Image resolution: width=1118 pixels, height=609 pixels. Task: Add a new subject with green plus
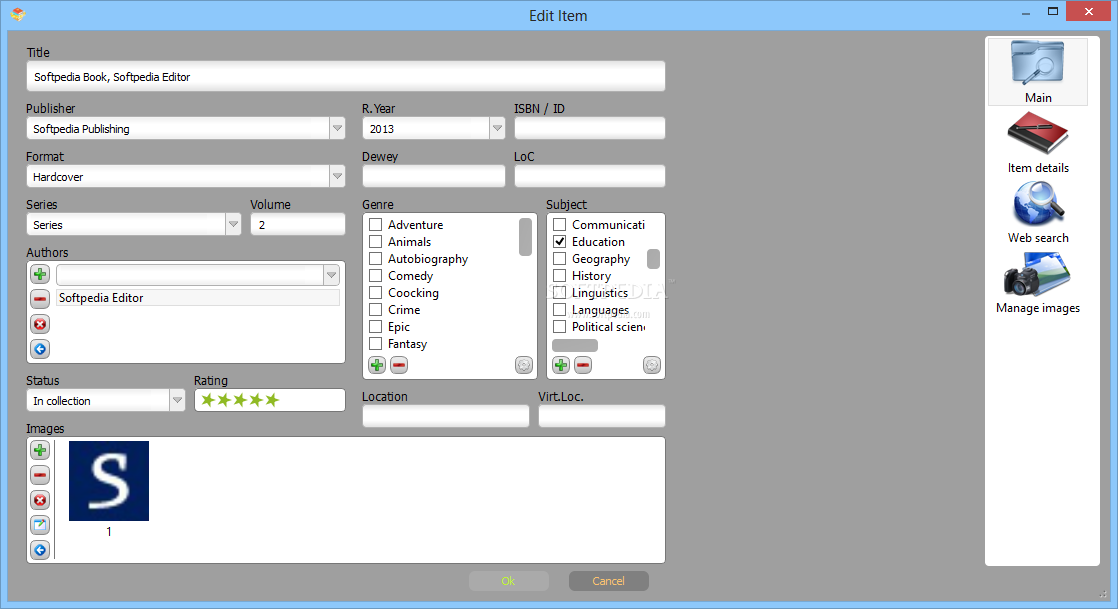coord(561,365)
